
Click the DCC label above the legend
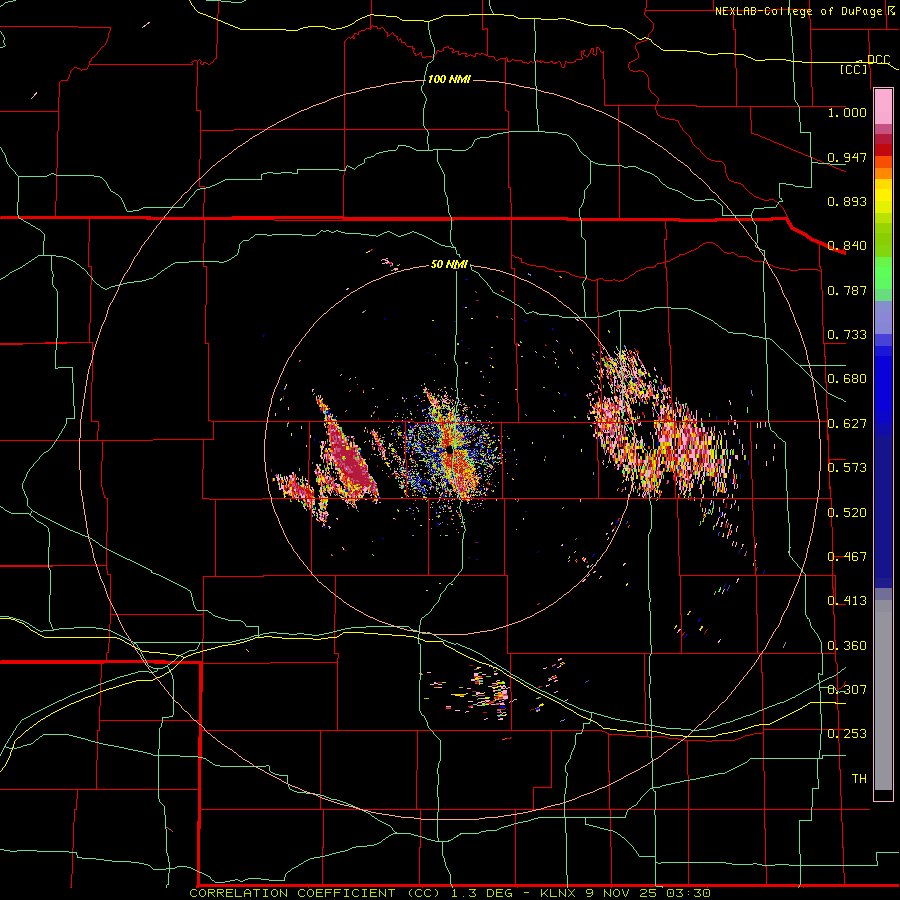click(x=878, y=60)
